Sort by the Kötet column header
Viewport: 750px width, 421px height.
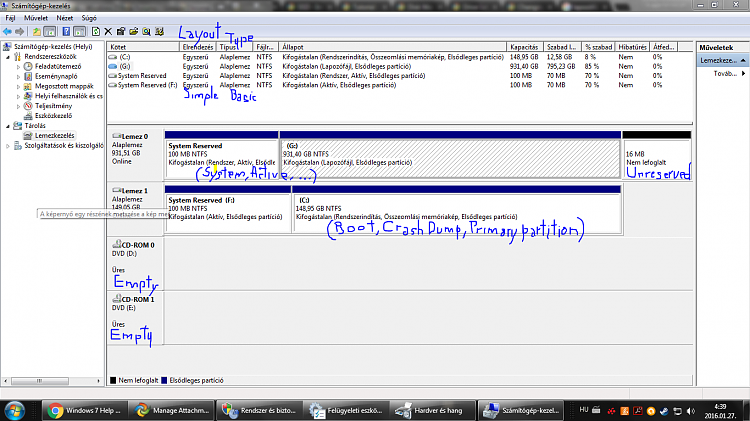[x=143, y=47]
